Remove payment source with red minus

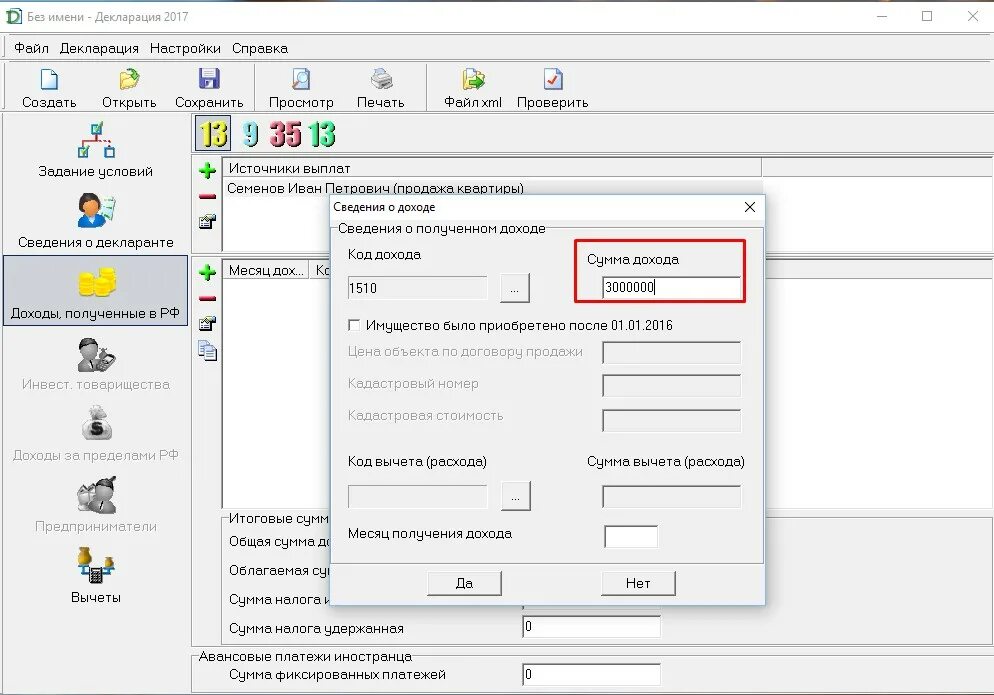[207, 197]
